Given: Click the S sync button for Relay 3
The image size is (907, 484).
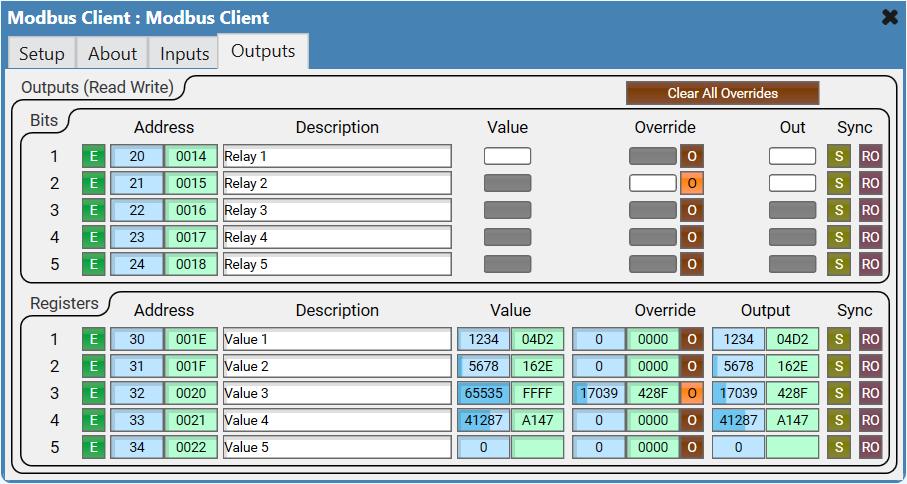Looking at the screenshot, I should point(839,211).
